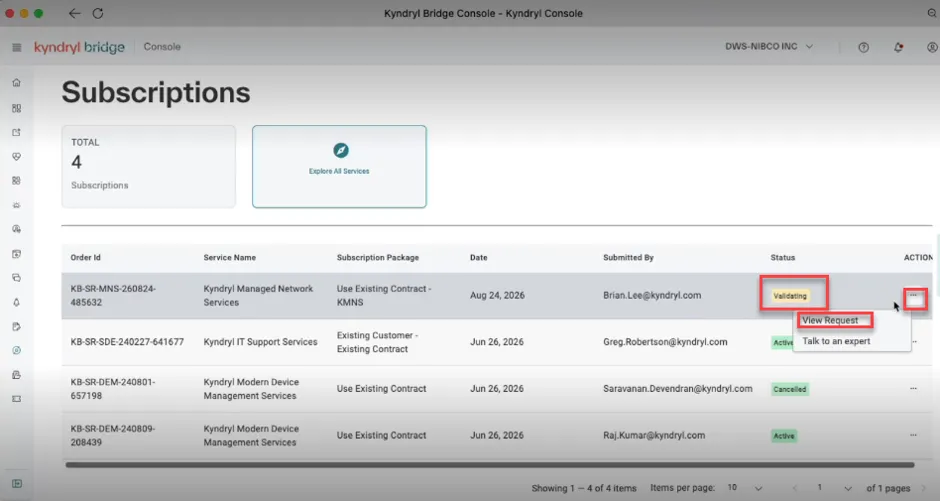
Task: Click Kyndryl Managed Network Services cell
Action: [x=258, y=295]
